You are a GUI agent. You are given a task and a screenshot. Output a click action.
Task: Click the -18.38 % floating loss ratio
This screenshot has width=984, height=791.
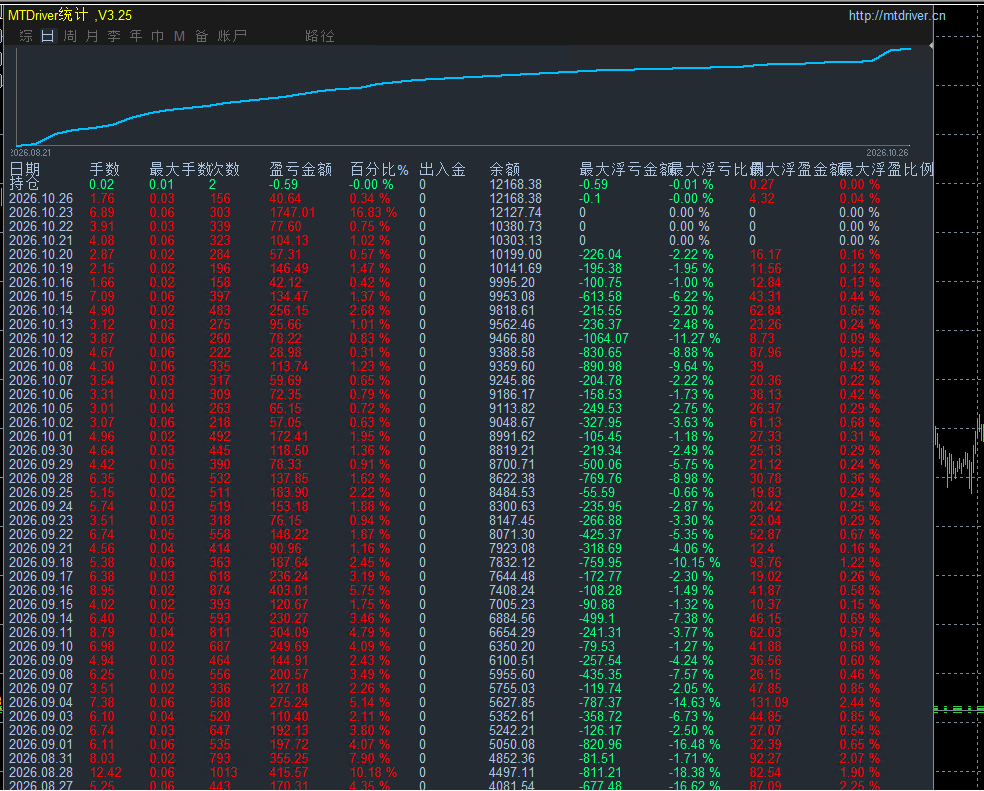695,773
